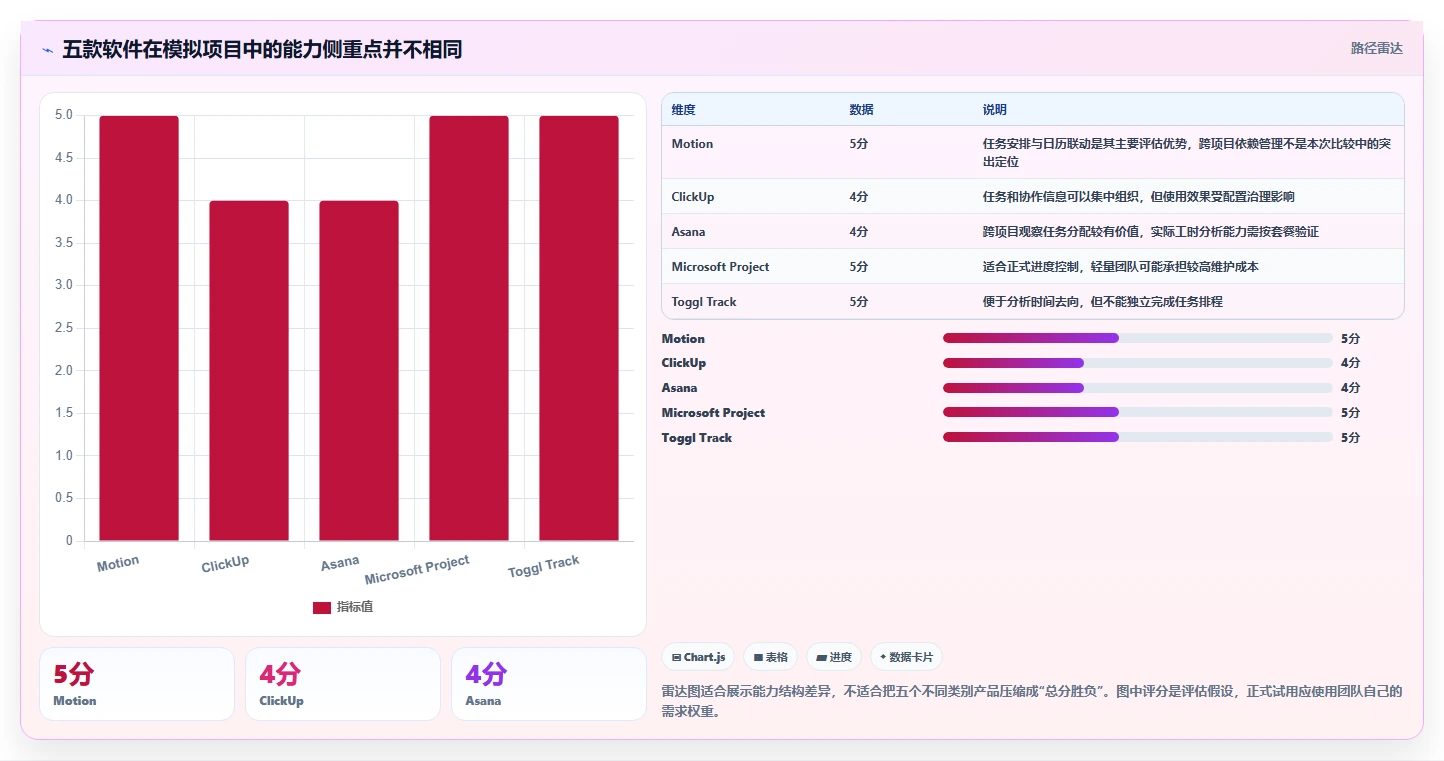
Task: Click the Toggl Track chart bar
Action: 579,328
